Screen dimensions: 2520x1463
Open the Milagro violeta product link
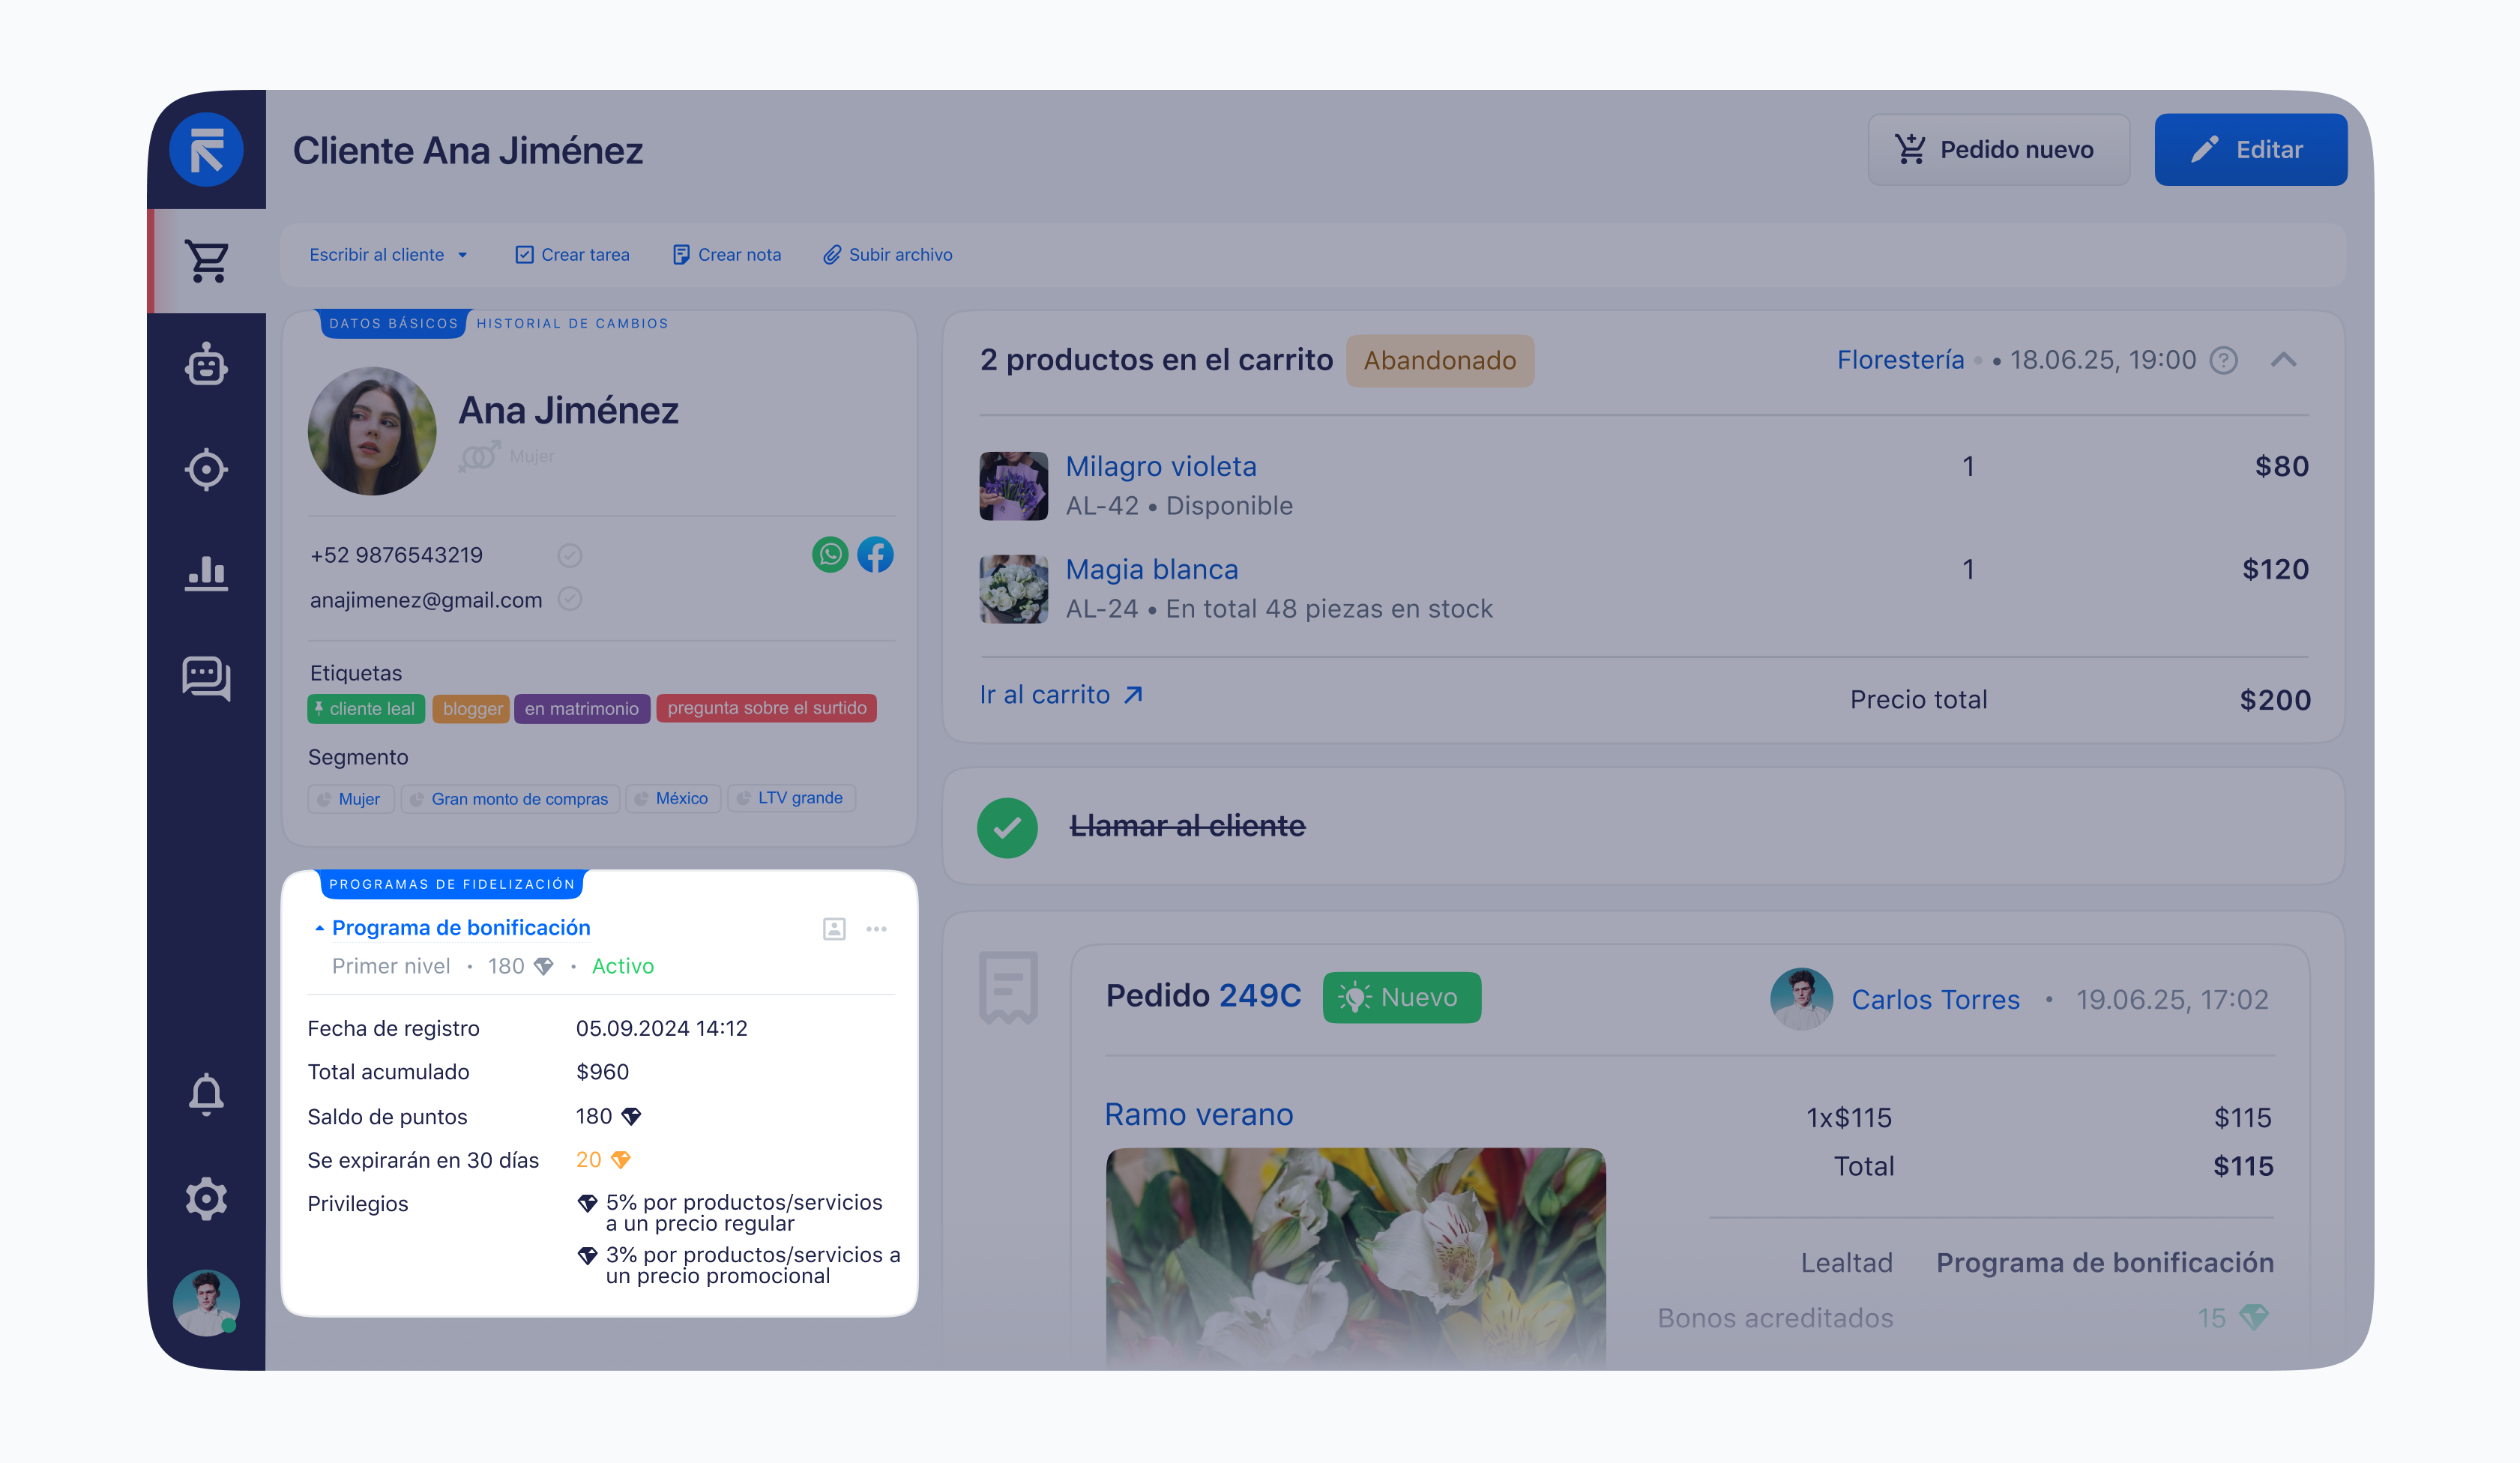pos(1161,466)
